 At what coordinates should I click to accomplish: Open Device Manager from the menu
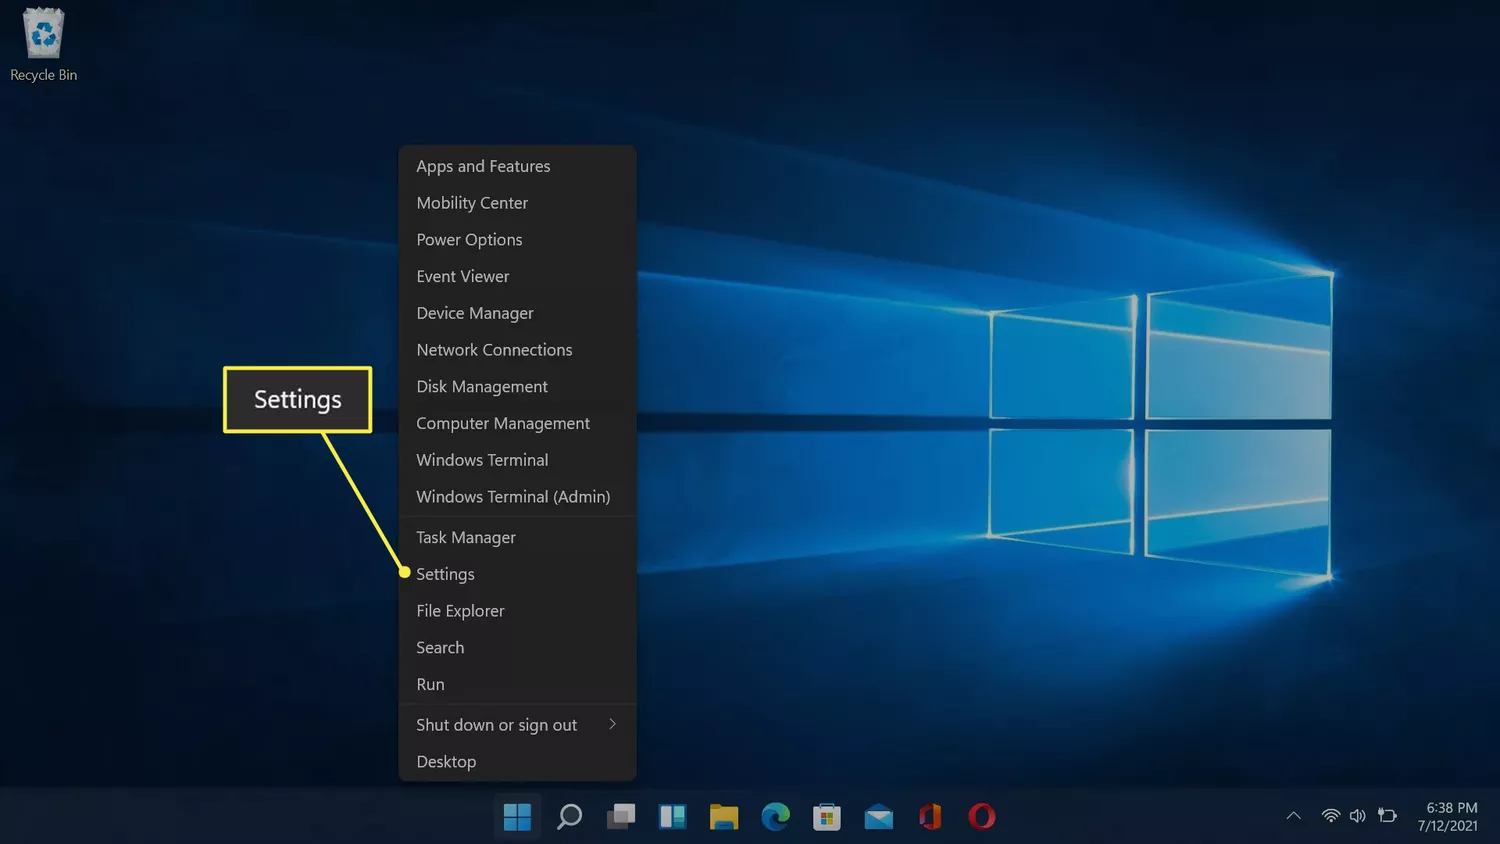pos(475,312)
